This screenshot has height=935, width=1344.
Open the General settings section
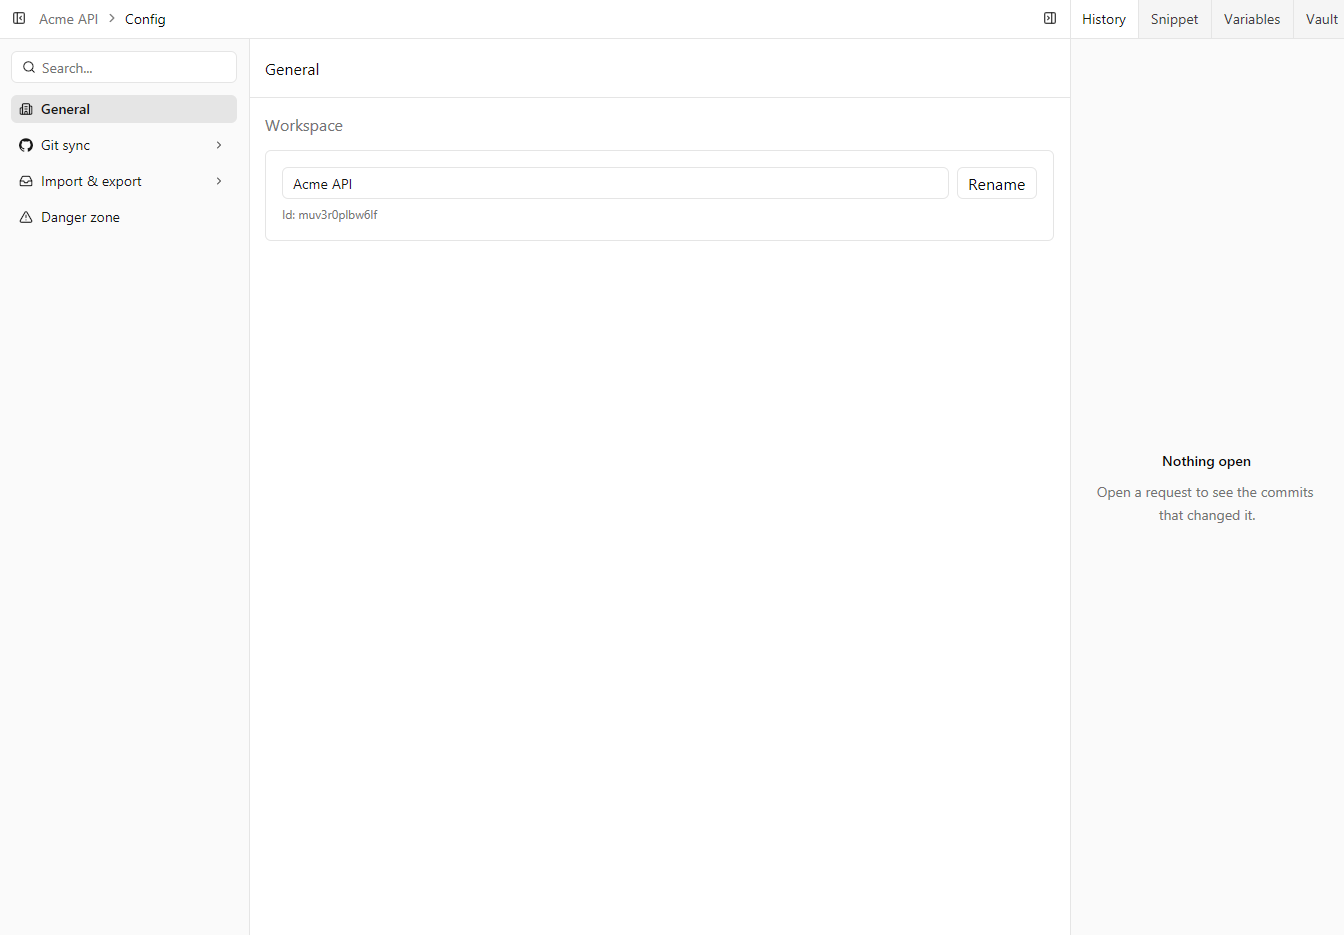[124, 109]
